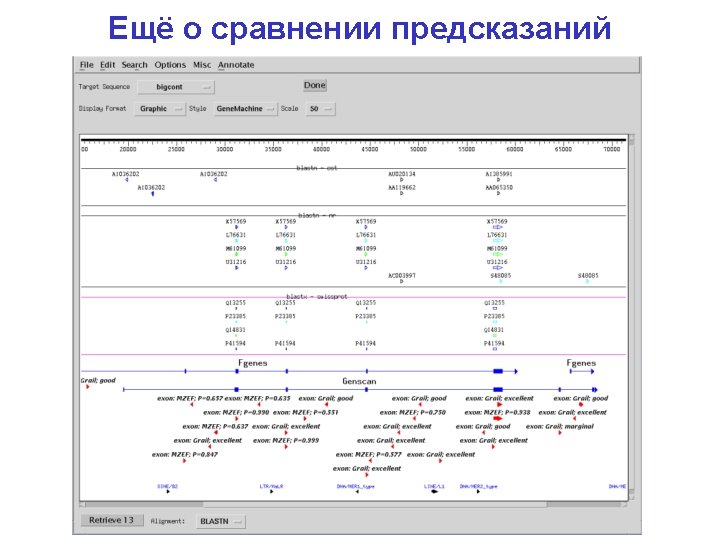Image resolution: width=720 pixels, height=540 pixels.
Task: Click the Done button
Action: coord(315,85)
